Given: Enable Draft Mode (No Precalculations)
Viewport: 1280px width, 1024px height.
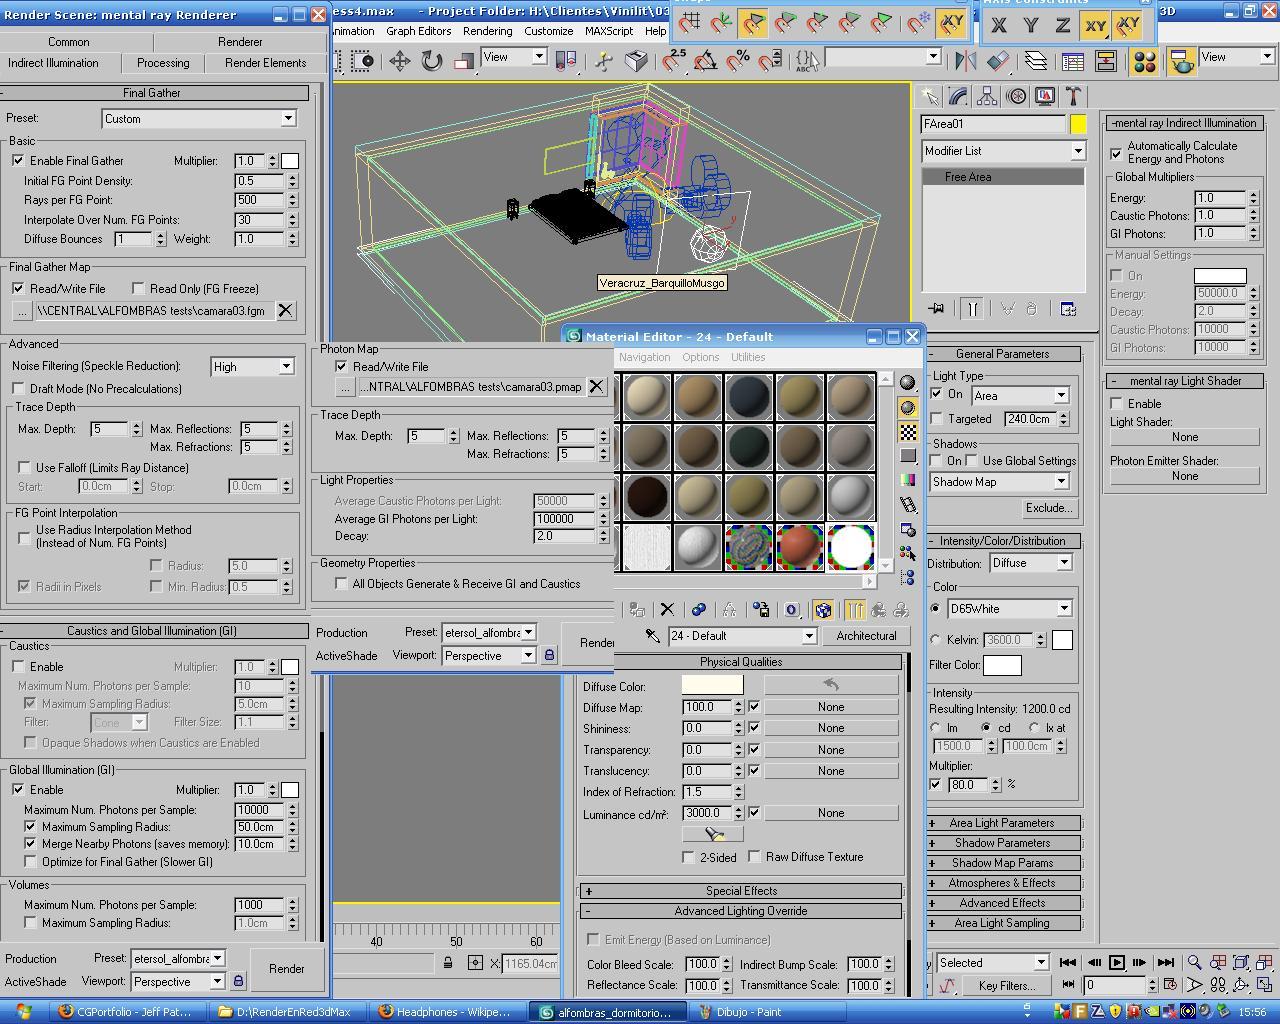Looking at the screenshot, I should click(18, 388).
